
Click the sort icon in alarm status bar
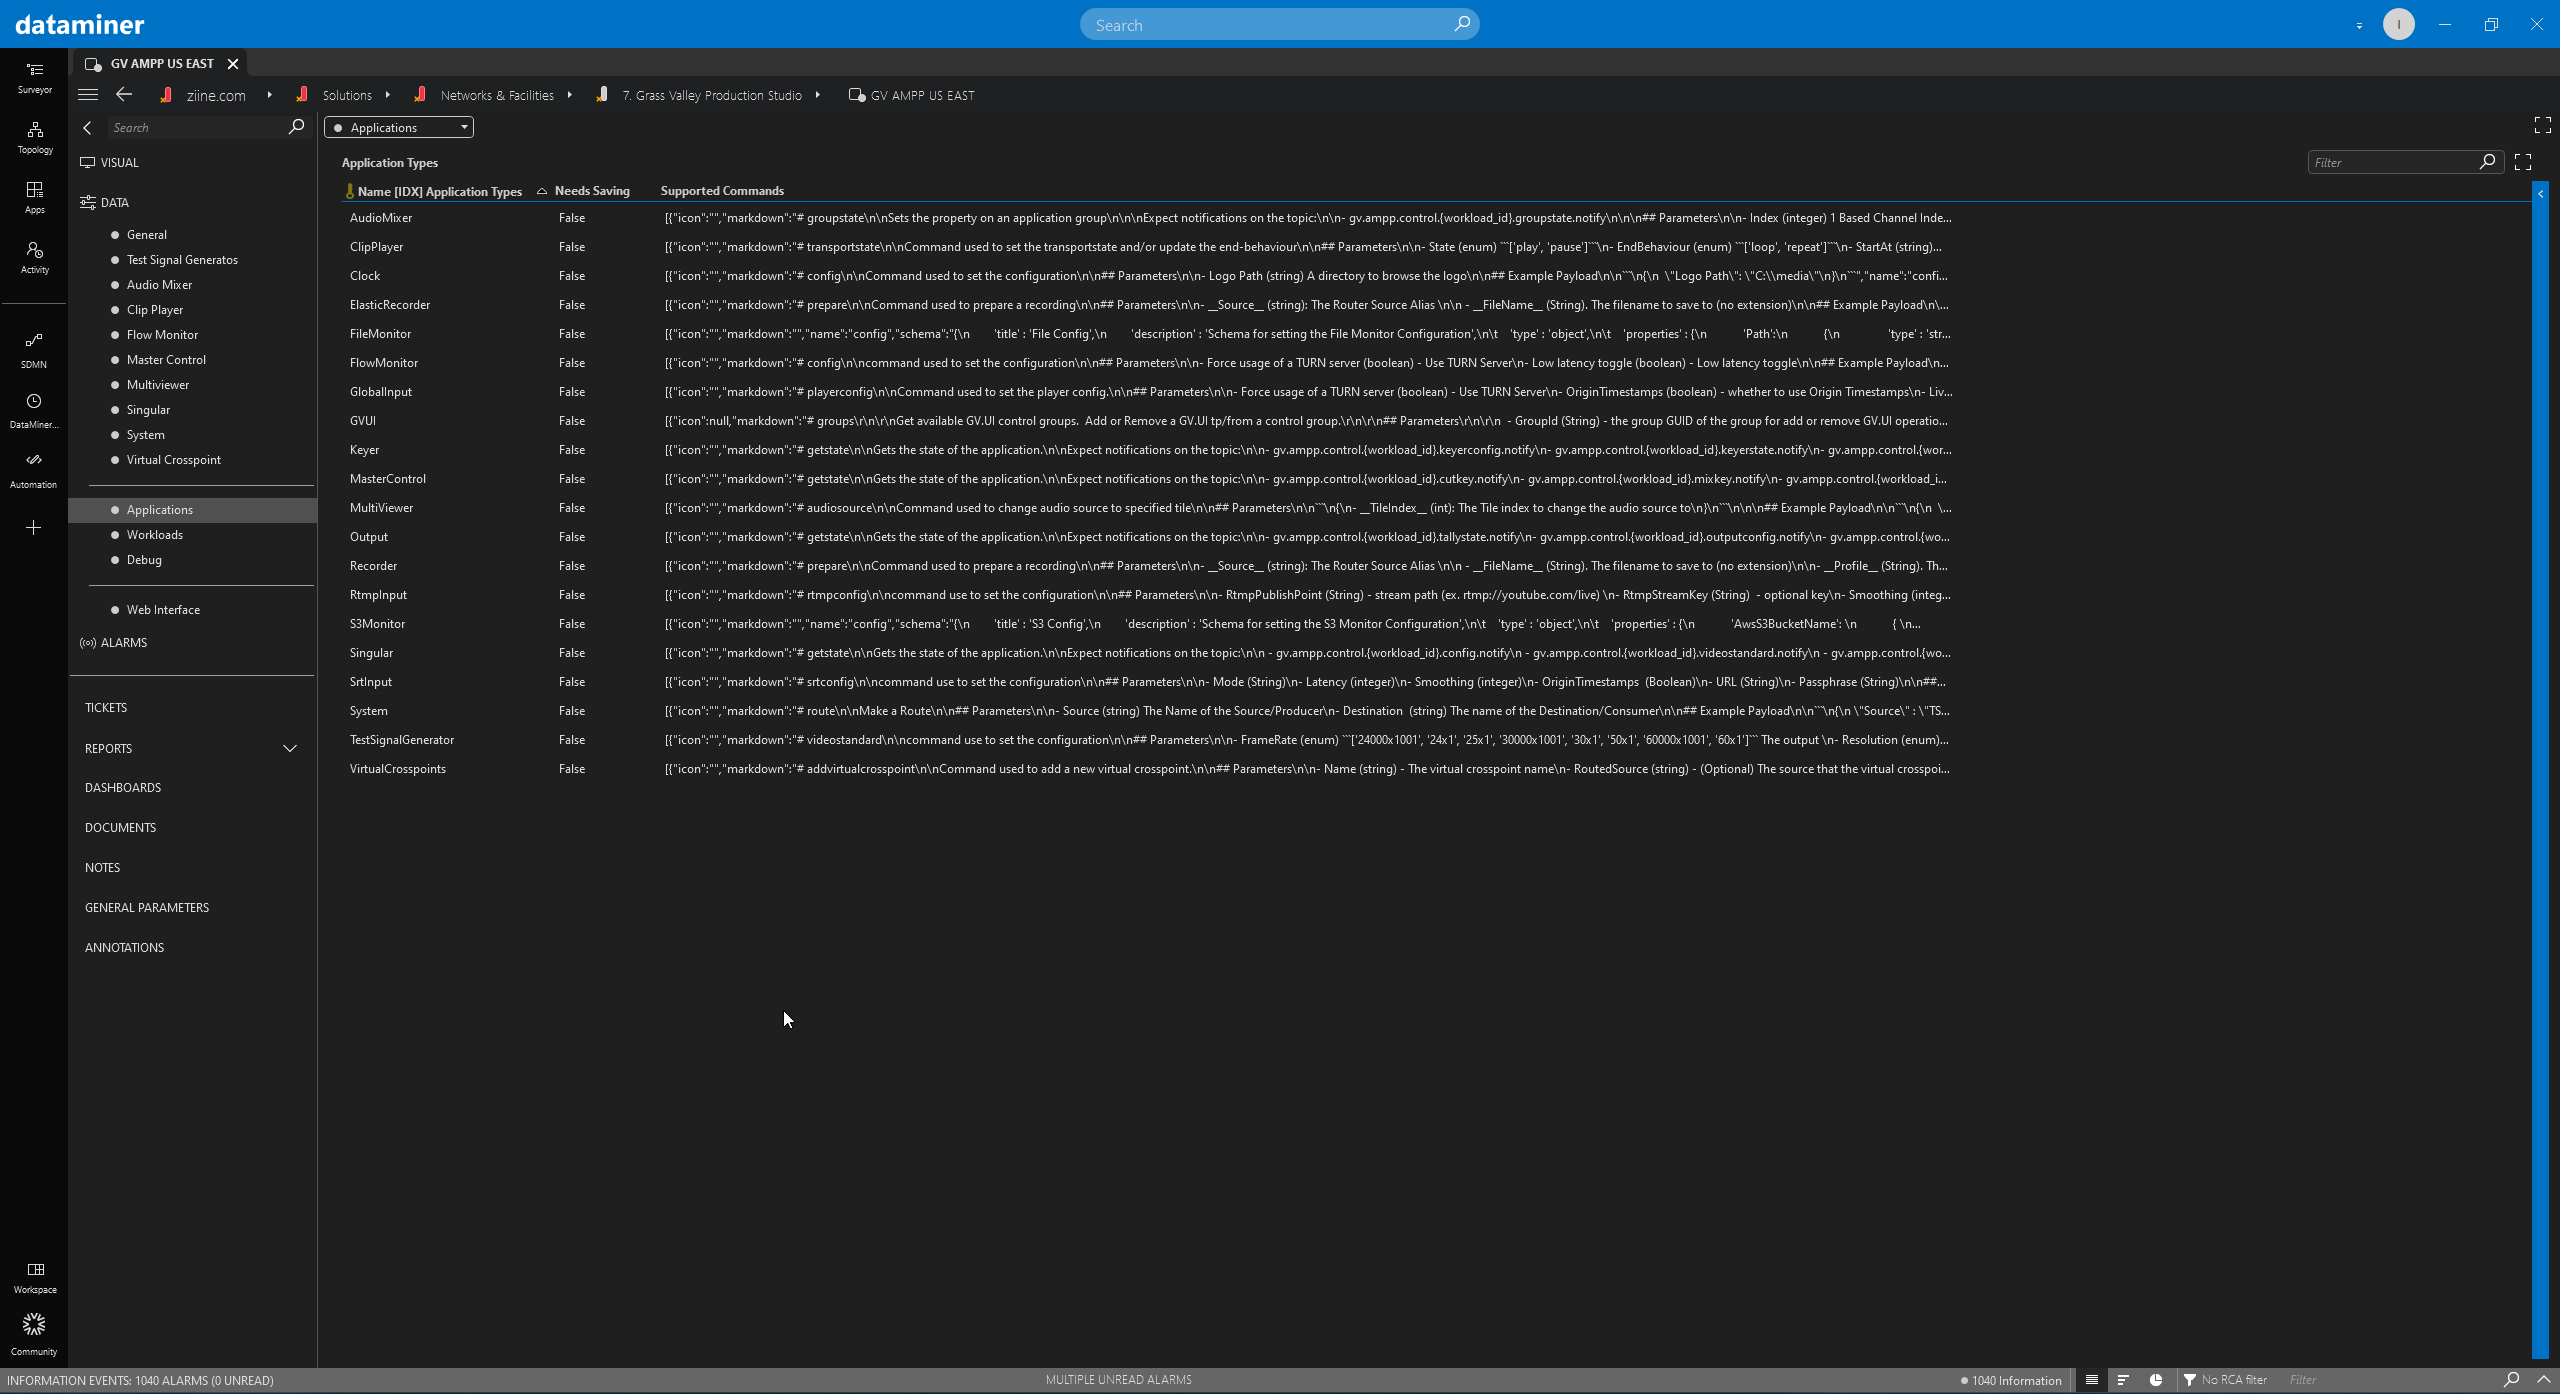coord(2123,1380)
